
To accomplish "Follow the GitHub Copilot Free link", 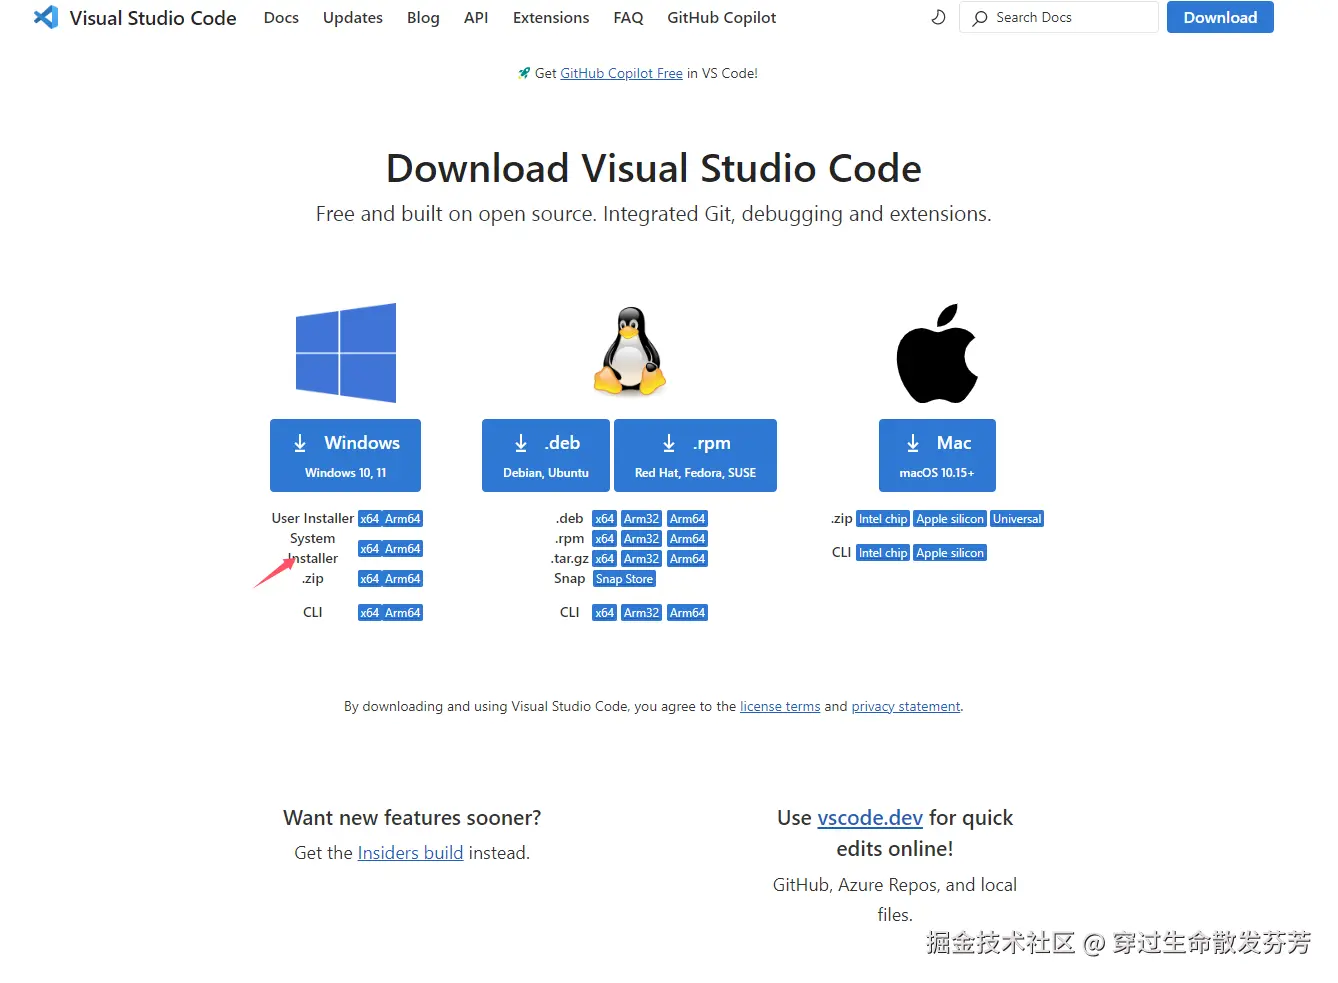I will coord(621,73).
